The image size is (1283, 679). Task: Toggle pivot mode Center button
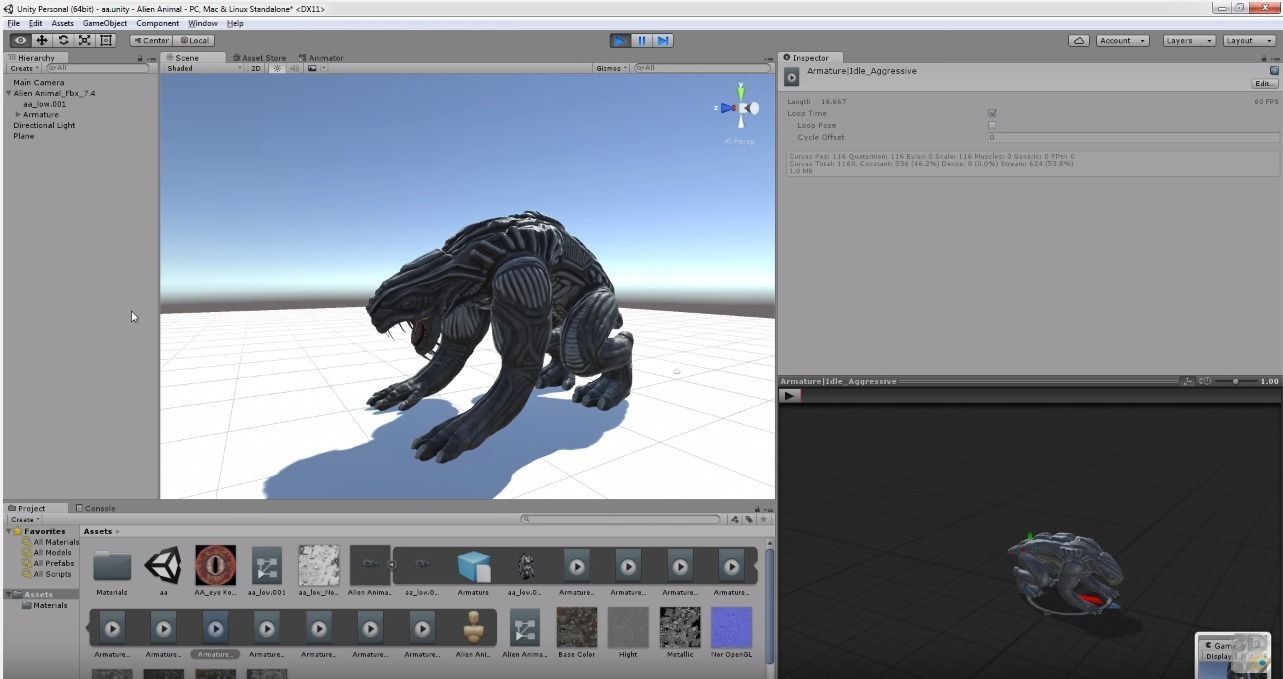point(151,41)
